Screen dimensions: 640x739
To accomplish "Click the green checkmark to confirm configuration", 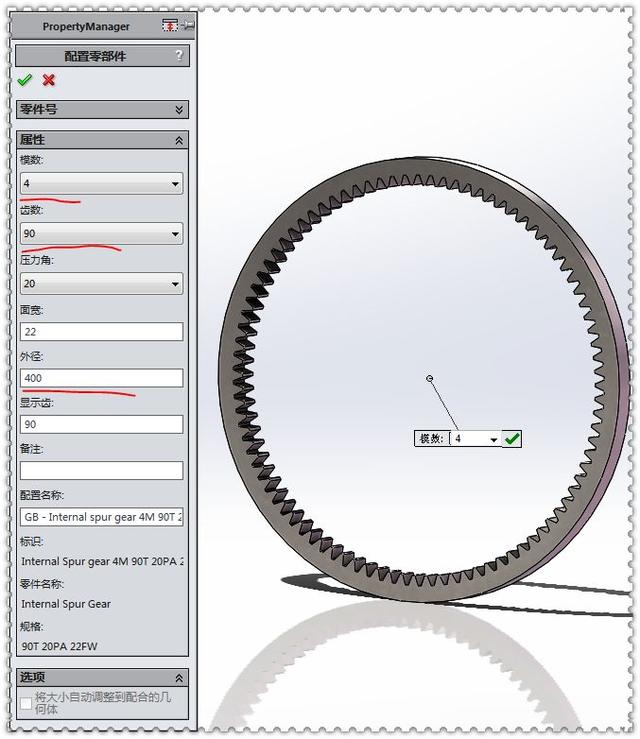I will click(25, 80).
